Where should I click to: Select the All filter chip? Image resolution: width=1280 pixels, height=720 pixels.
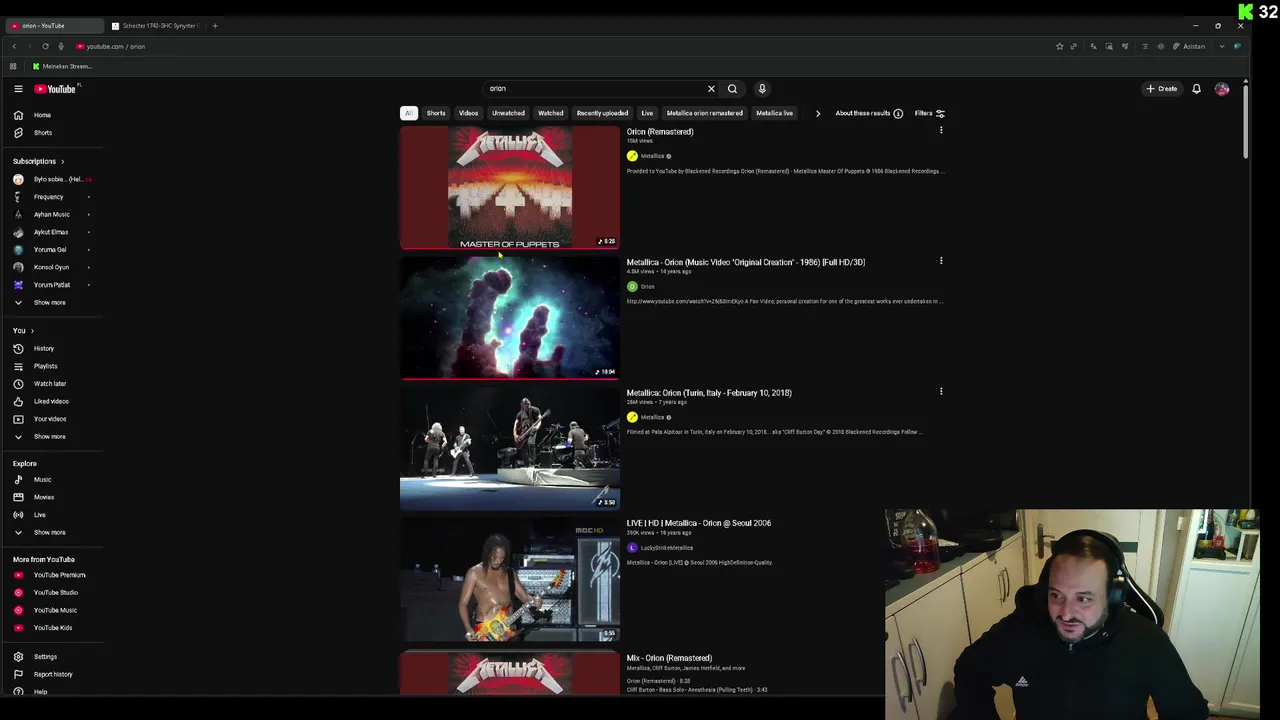[408, 113]
